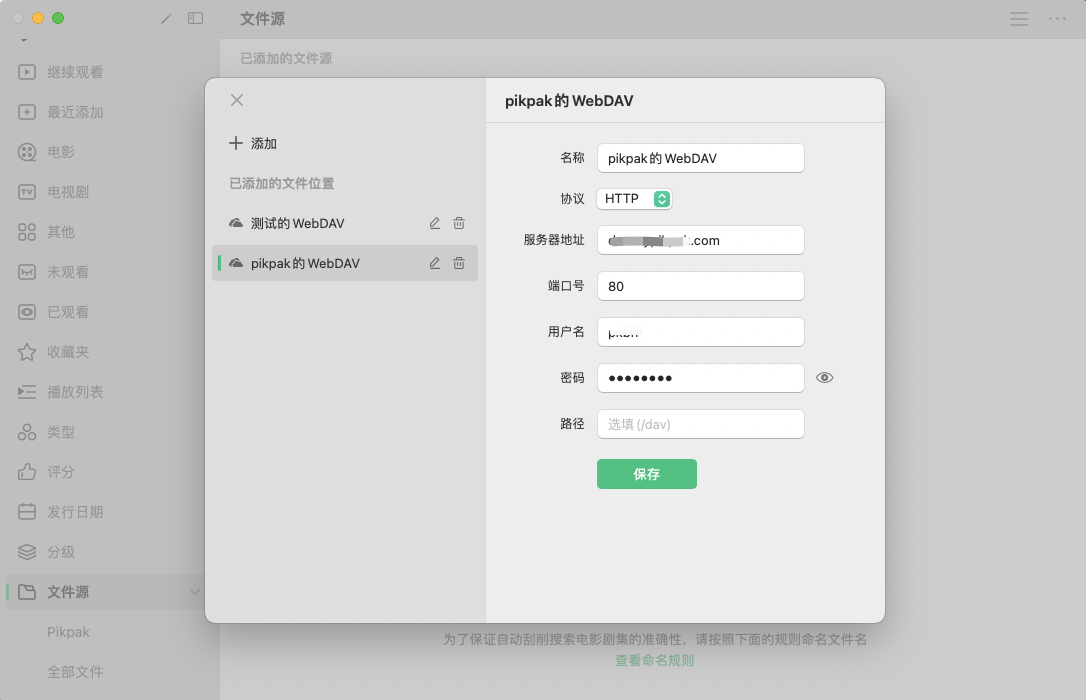
Task: Close the file source dialog
Action: [x=237, y=100]
